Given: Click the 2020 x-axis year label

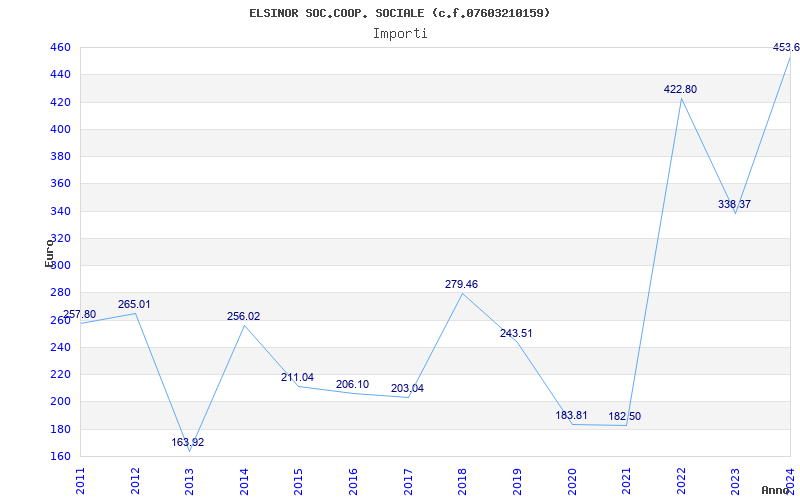Looking at the screenshot, I should (572, 481).
